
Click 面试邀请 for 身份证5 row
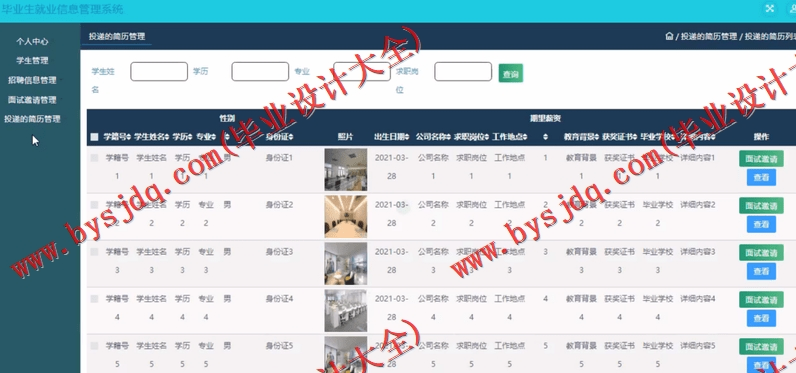click(x=761, y=347)
